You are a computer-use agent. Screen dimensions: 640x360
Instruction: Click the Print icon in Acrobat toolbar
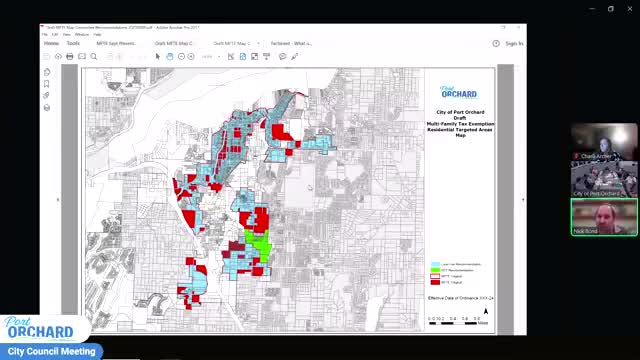(x=70, y=57)
